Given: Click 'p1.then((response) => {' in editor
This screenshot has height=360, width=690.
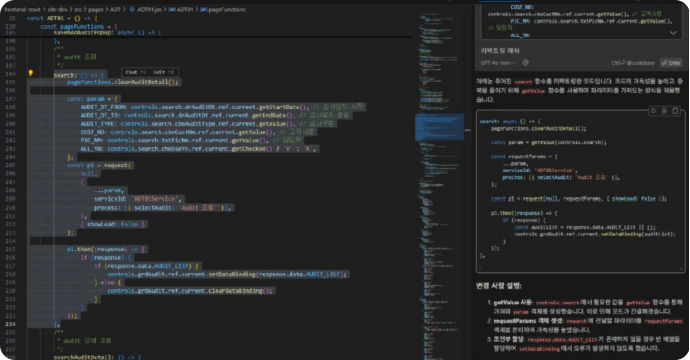Looking at the screenshot, I should pyautogui.click(x=106, y=249).
